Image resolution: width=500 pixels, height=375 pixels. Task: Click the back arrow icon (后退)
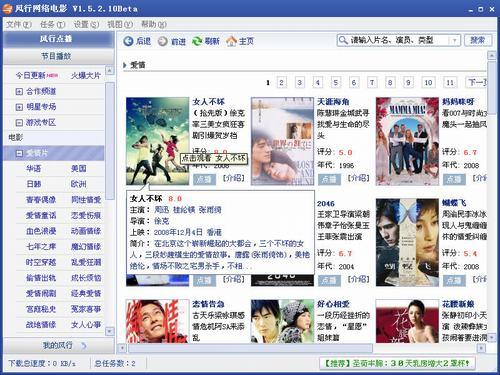coord(128,41)
